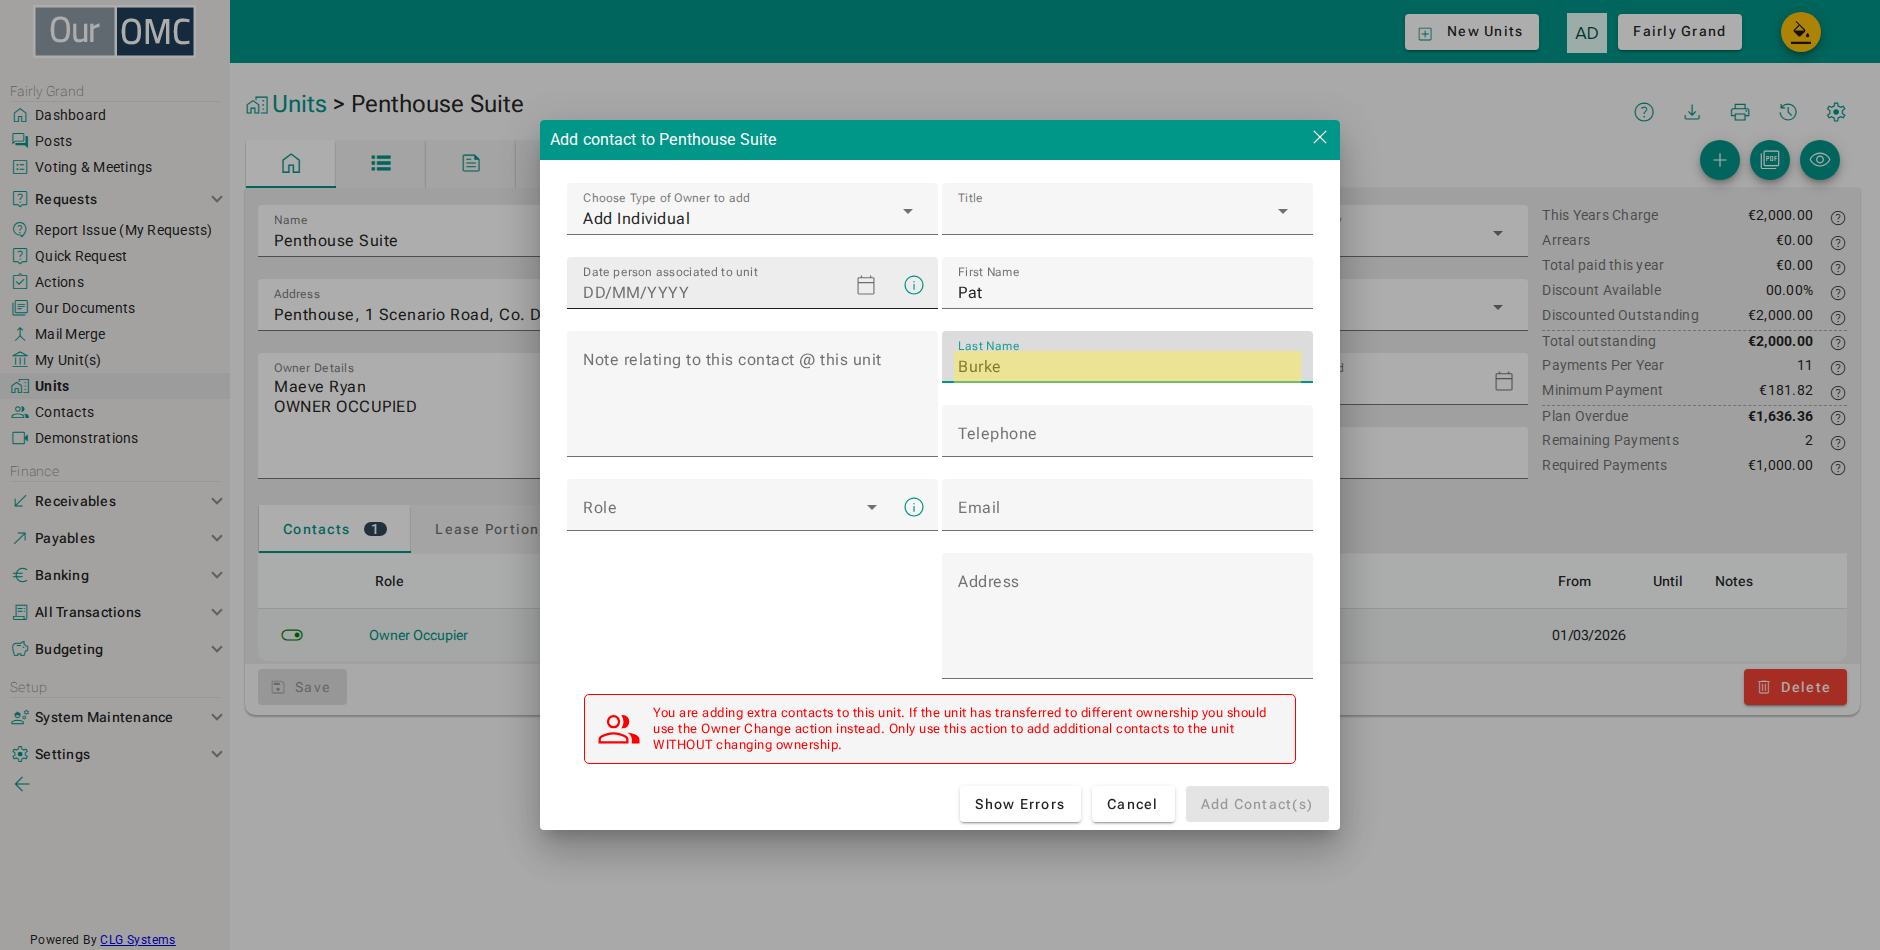1880x950 pixels.
Task: Go to Our Documents
Action: coord(85,308)
